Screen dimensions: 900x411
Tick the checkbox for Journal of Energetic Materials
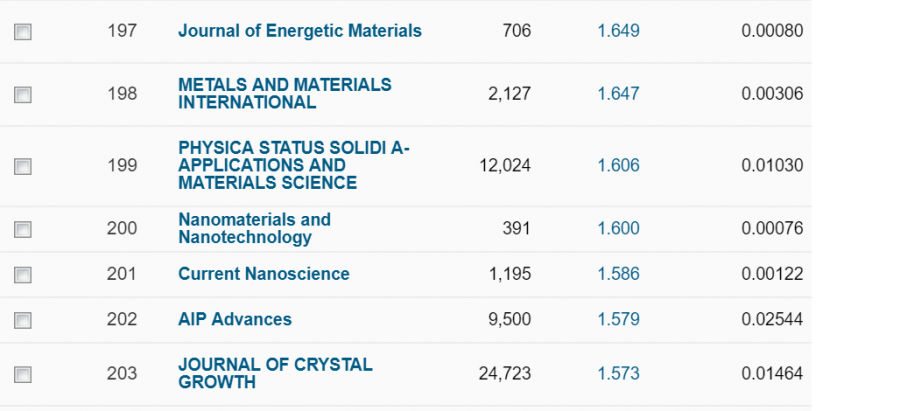coord(23,32)
